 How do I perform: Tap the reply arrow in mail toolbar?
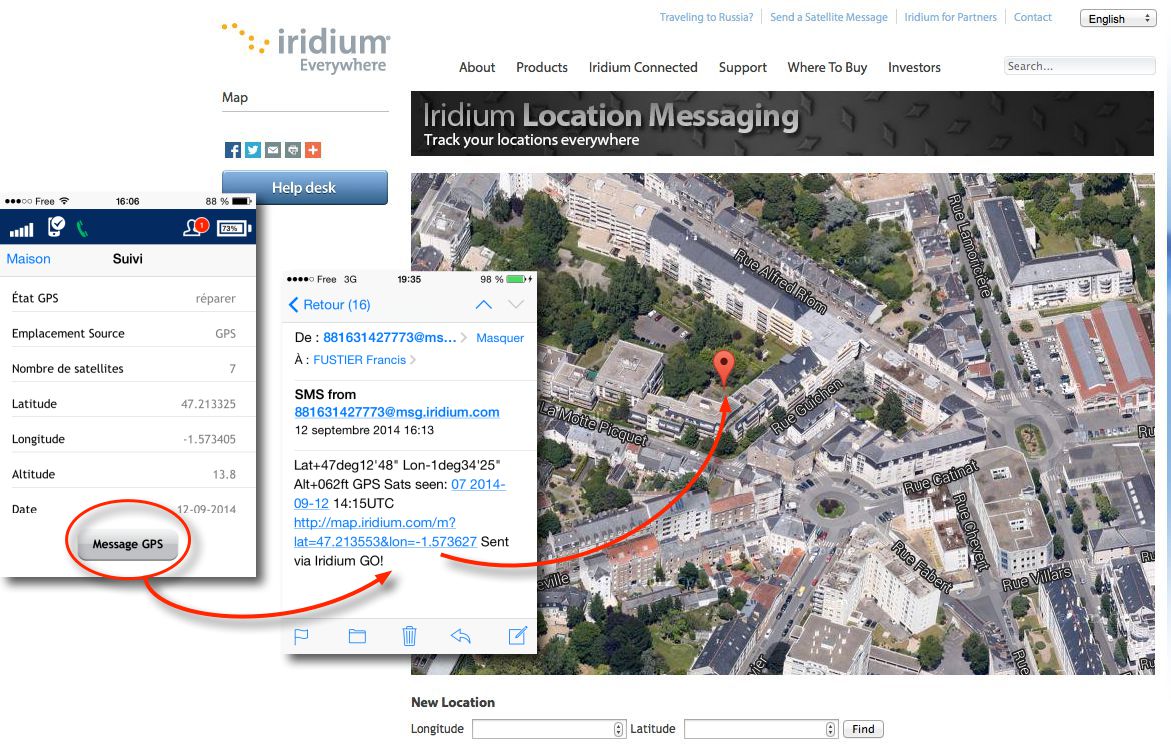click(x=461, y=636)
